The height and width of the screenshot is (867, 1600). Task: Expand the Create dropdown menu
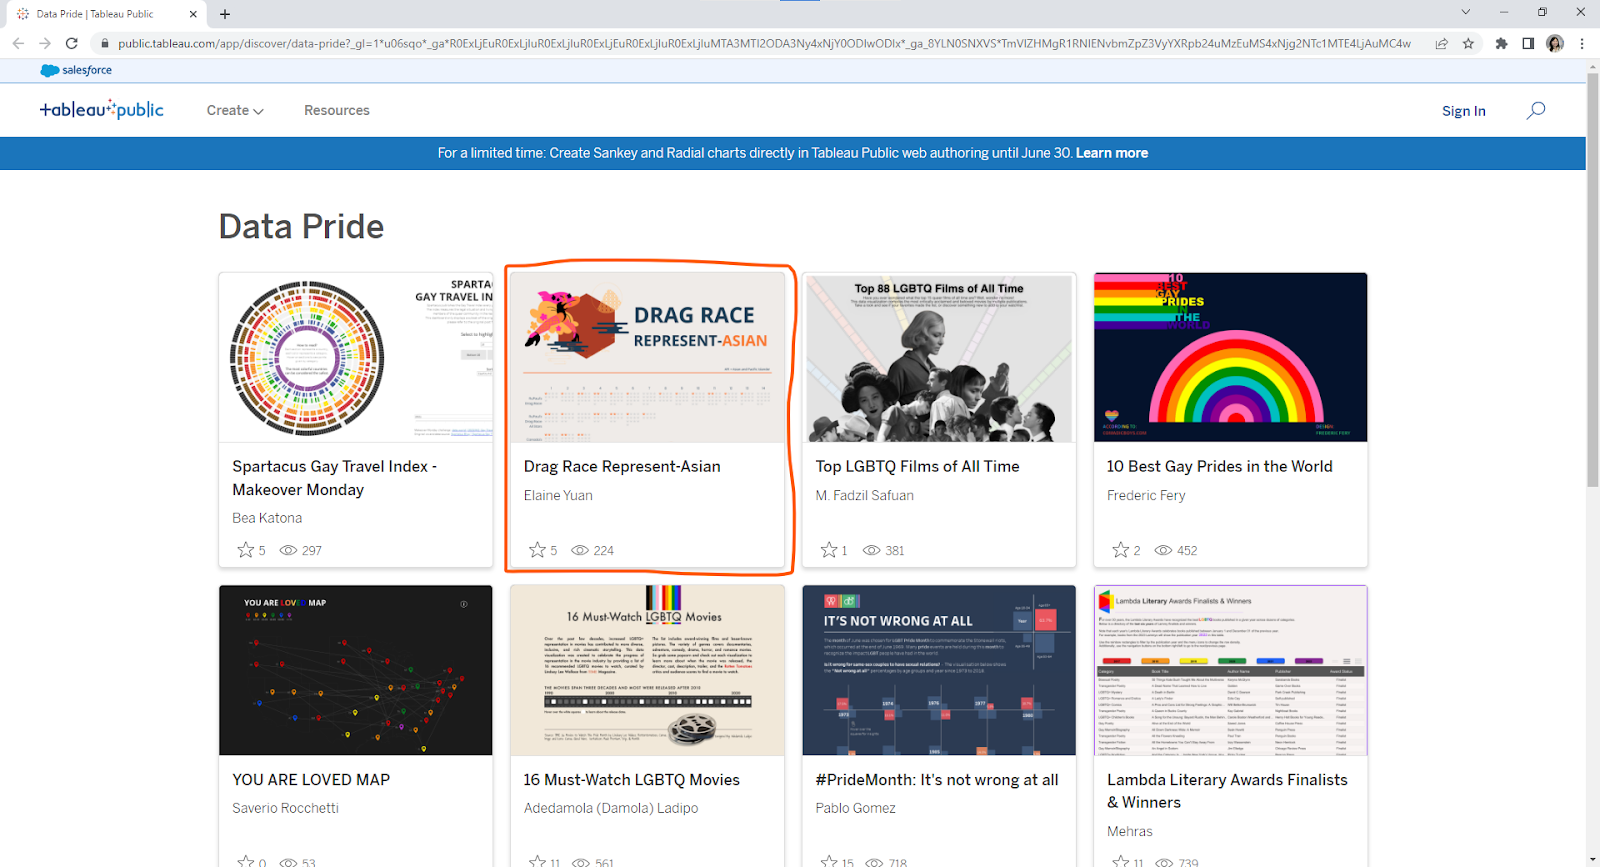click(x=235, y=110)
